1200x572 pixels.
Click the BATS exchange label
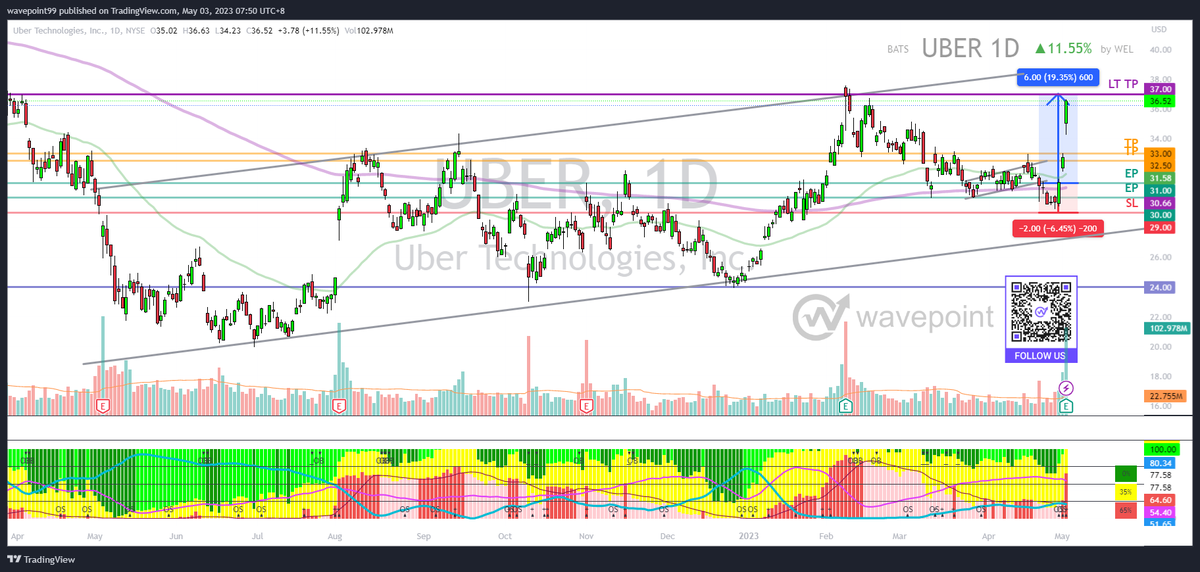[x=899, y=49]
